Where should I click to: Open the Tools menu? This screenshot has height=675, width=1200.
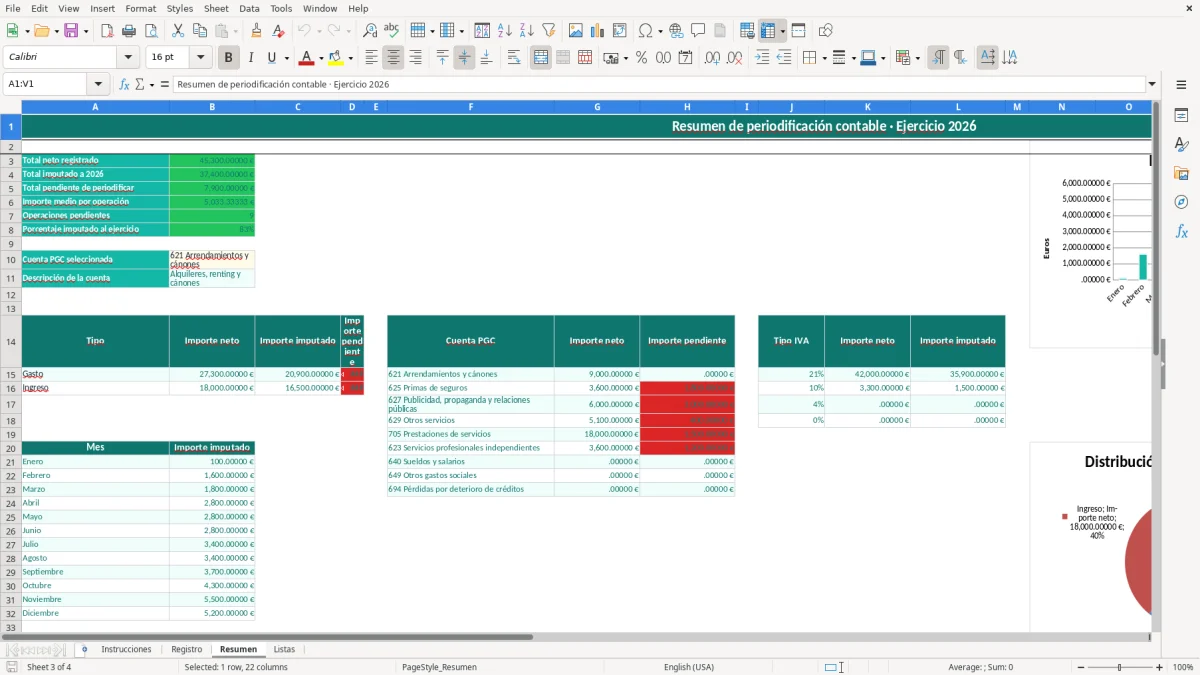click(281, 8)
